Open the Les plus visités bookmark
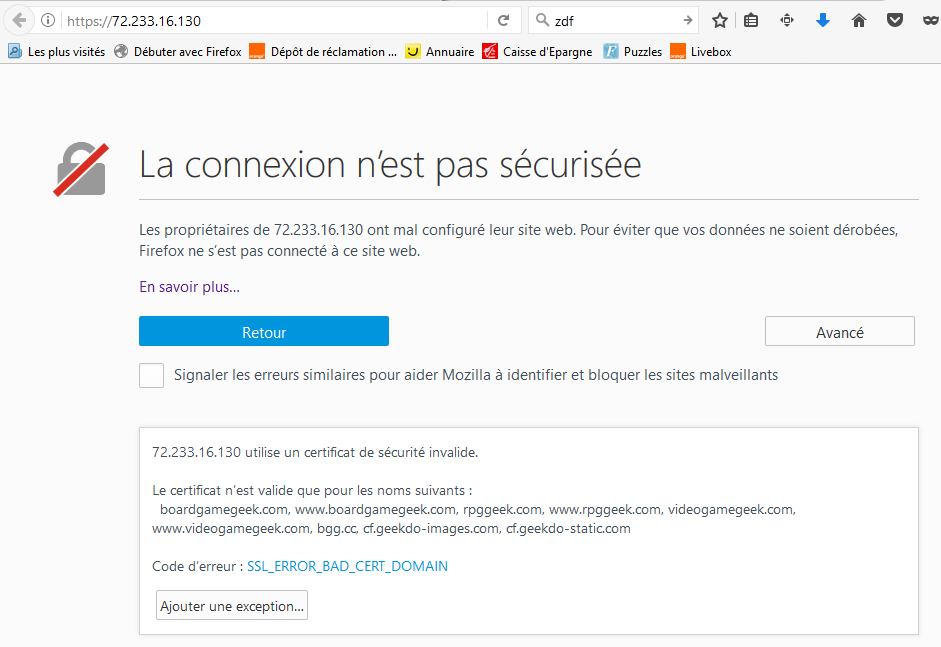 (56, 52)
